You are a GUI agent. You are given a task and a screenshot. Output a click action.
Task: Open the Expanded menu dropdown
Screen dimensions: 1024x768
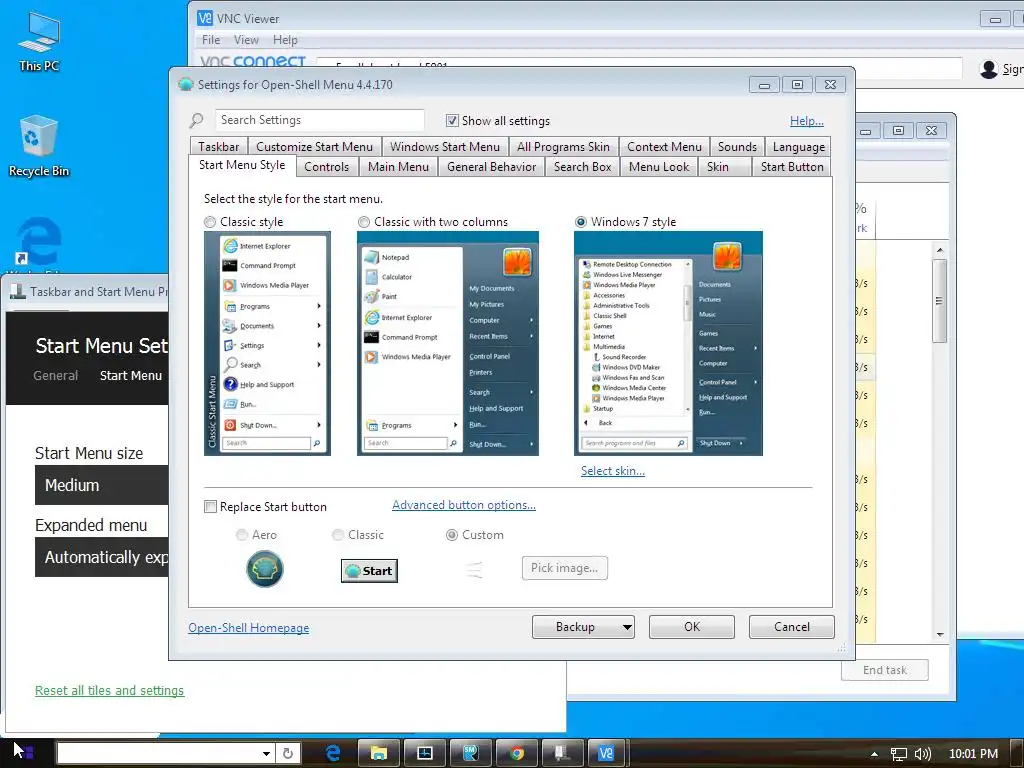pyautogui.click(x=101, y=557)
